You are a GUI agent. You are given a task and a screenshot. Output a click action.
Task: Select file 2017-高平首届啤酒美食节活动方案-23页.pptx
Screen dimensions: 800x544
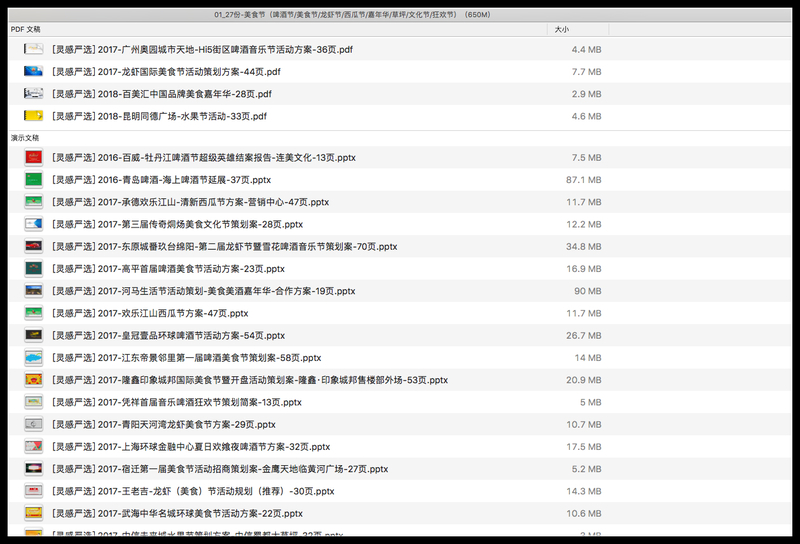pyautogui.click(x=168, y=268)
